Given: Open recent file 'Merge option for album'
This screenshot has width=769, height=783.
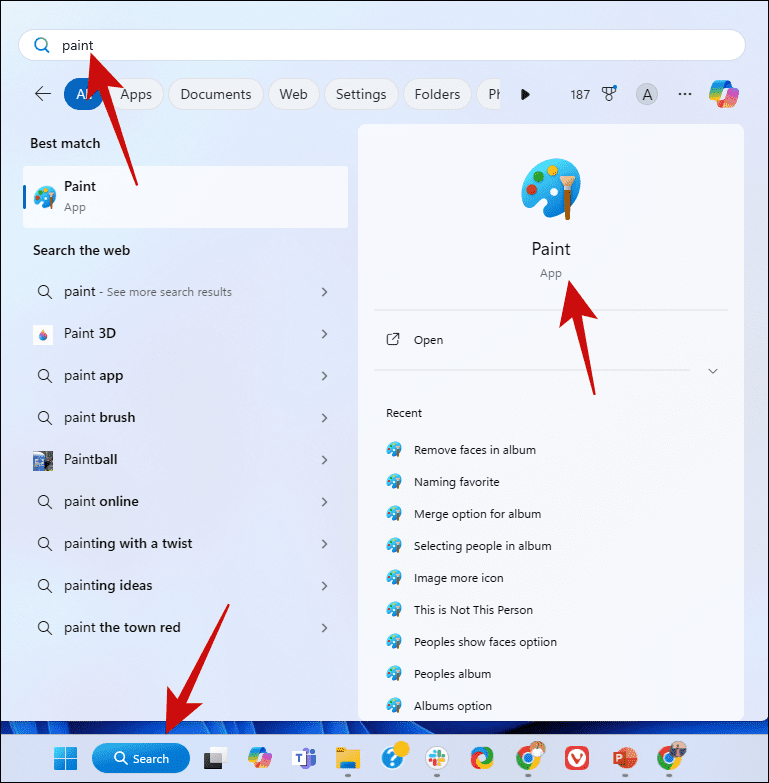Looking at the screenshot, I should point(477,514).
